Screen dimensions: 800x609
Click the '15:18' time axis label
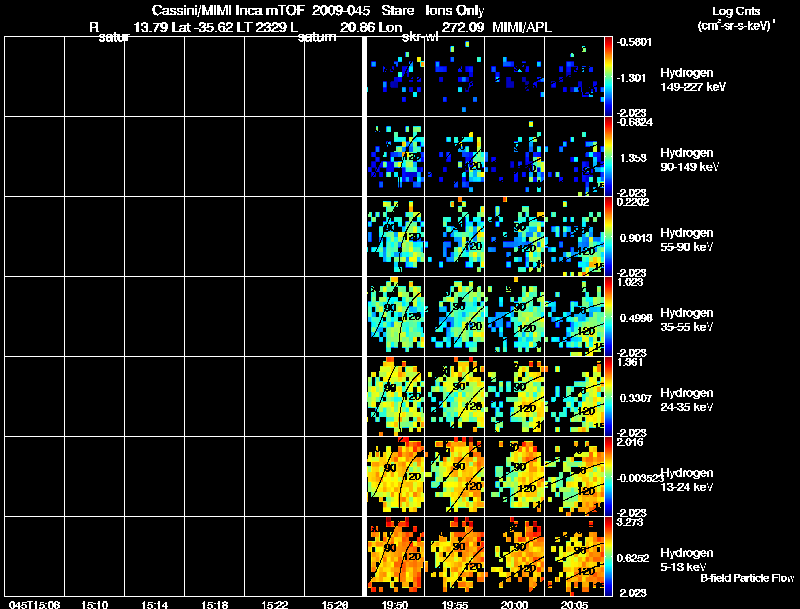pyautogui.click(x=214, y=605)
